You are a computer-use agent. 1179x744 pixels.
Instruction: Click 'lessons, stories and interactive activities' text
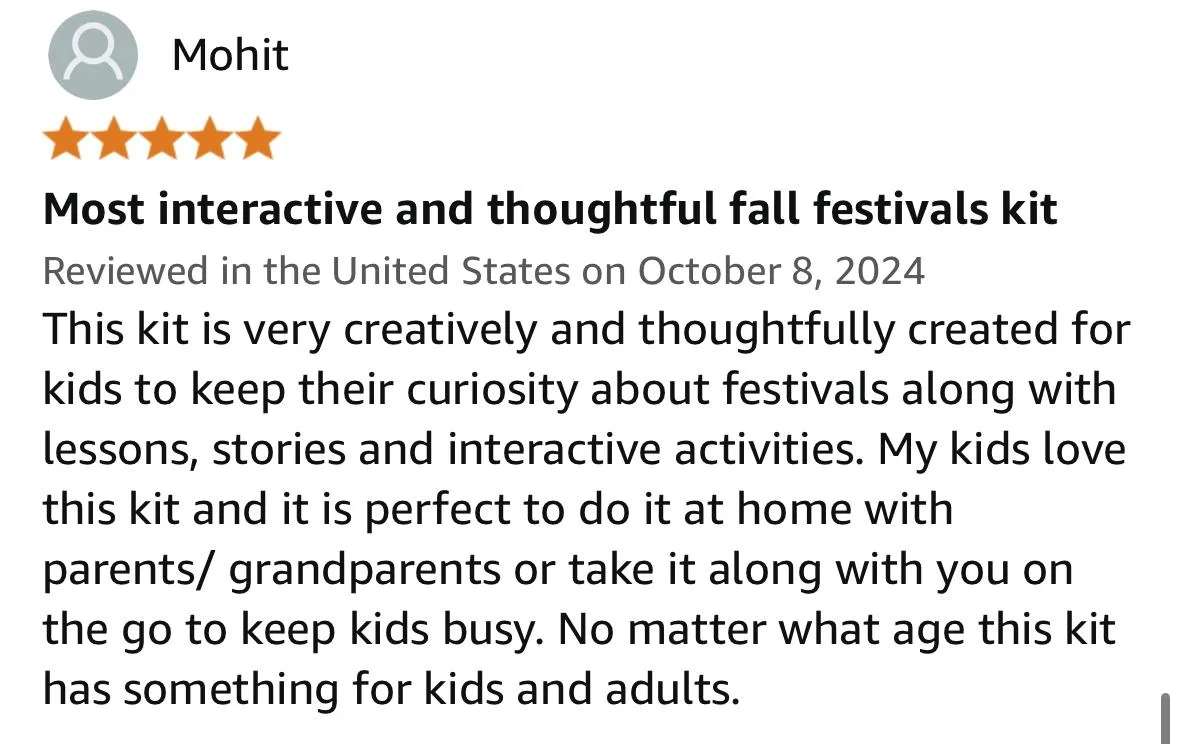(x=450, y=450)
